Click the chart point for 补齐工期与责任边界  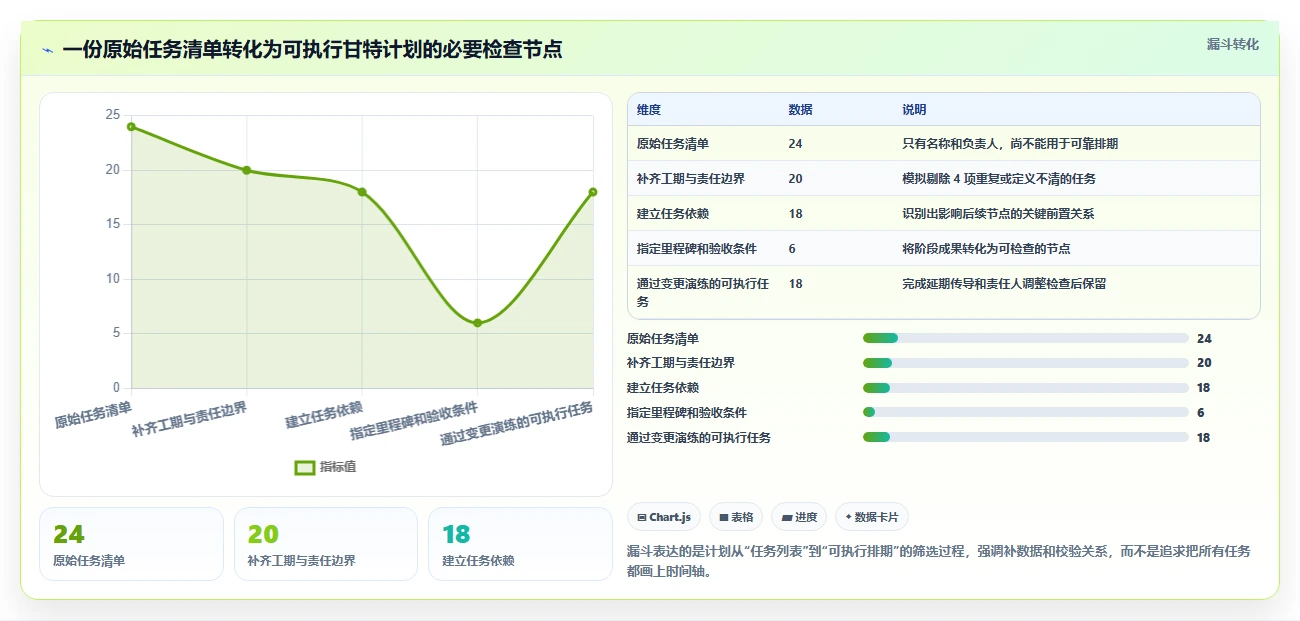pyautogui.click(x=246, y=170)
